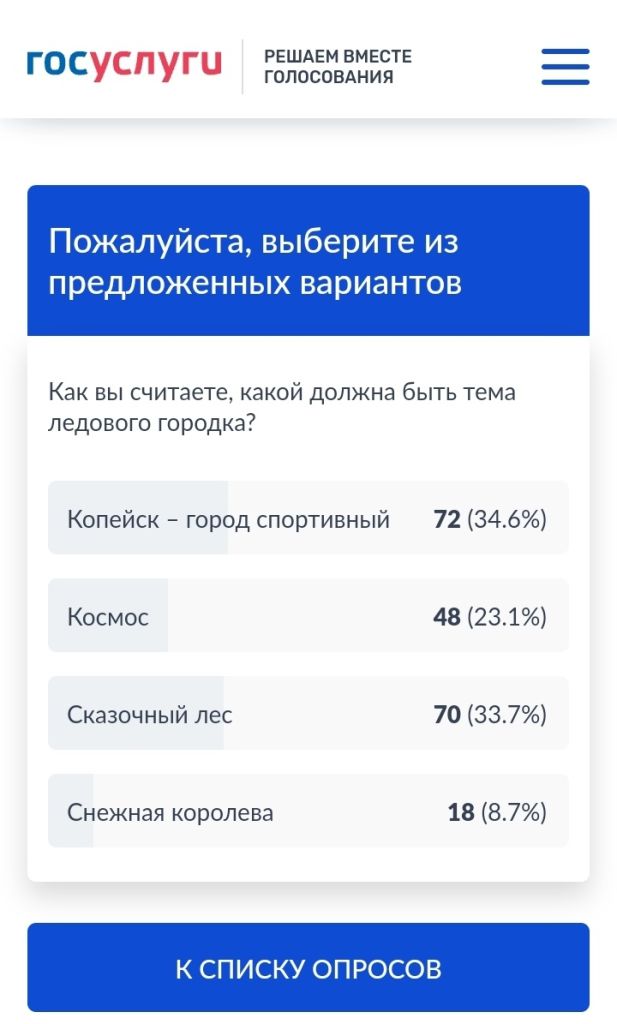Click the «Пожалуйста, выберите из предложенных вариантов» heading

[x=255, y=262]
